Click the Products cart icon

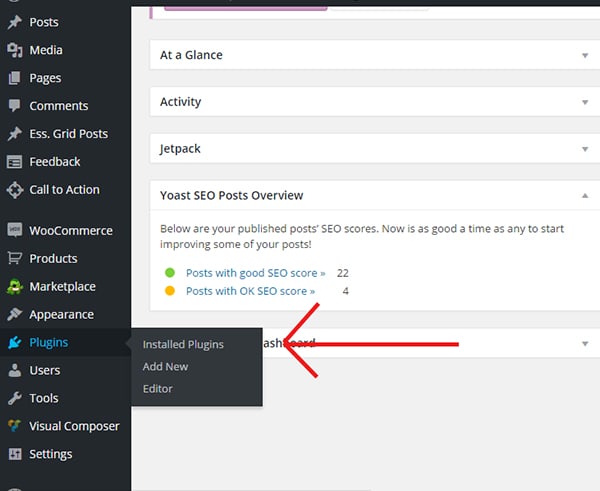pyautogui.click(x=15, y=258)
